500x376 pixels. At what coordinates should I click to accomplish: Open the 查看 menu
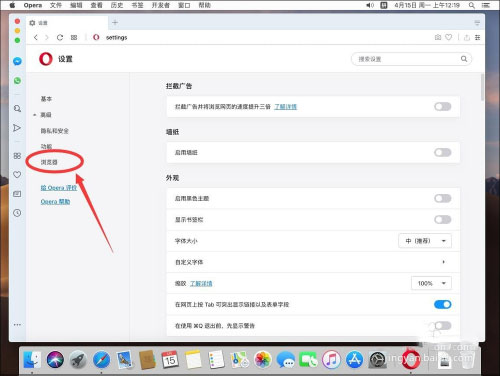(96, 5)
